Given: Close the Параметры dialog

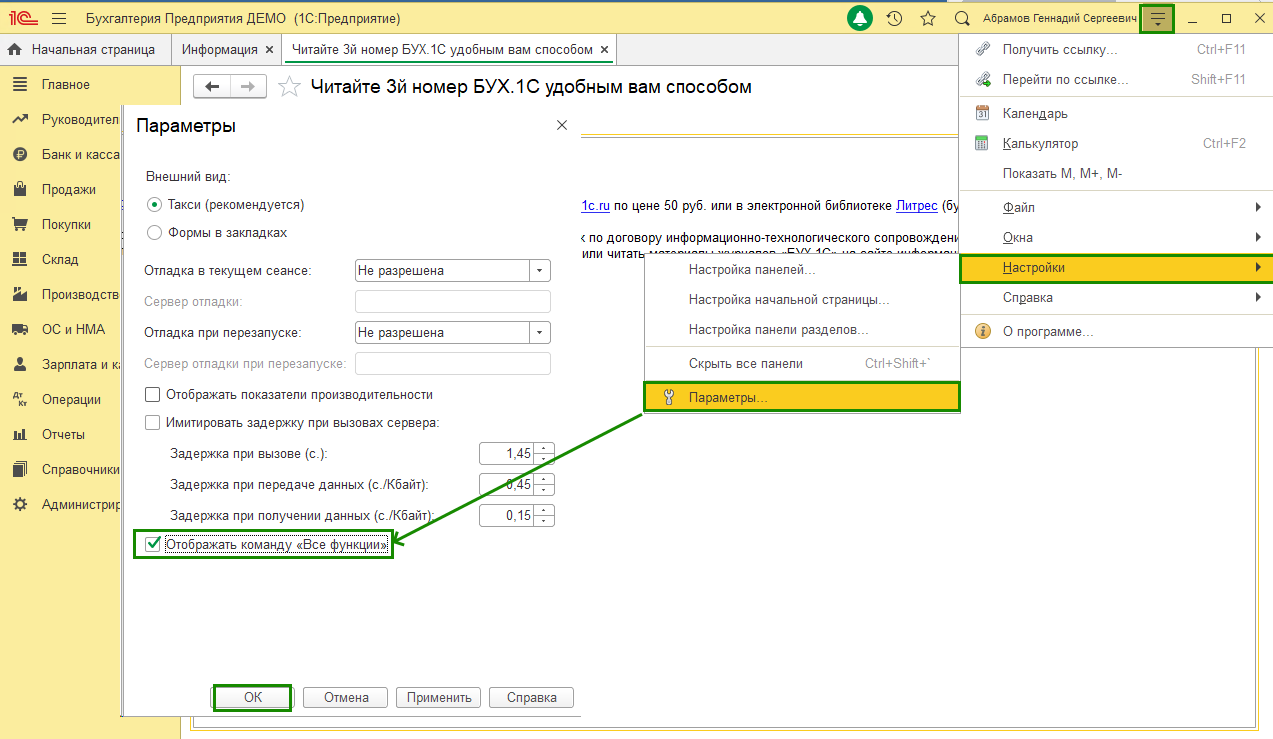Looking at the screenshot, I should 562,126.
